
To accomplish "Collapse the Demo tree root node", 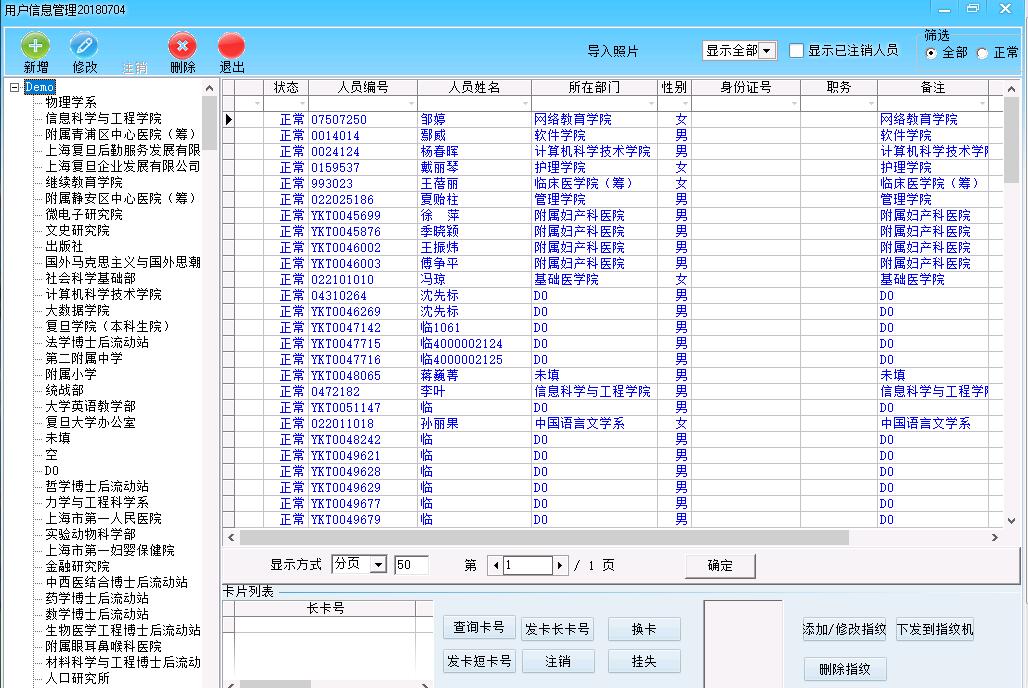I will click(14, 87).
